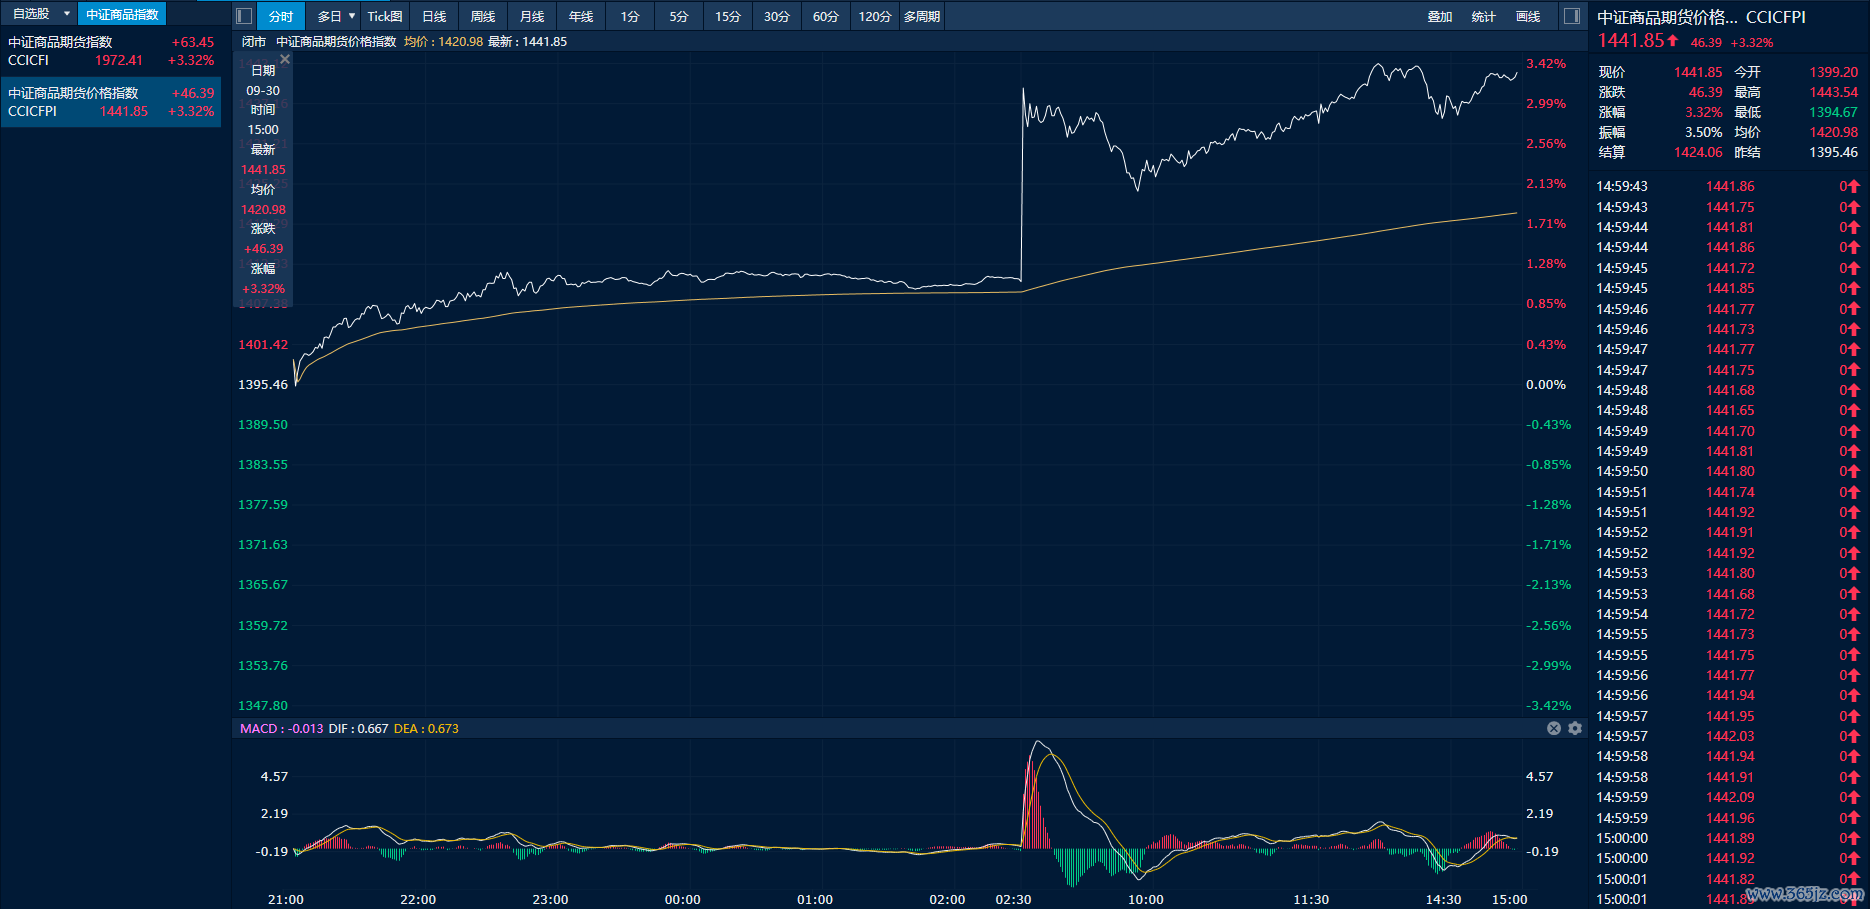Viewport: 1870px width, 909px height.
Task: Select the 中证商品期货指数 CCICFI row
Action: coord(111,51)
